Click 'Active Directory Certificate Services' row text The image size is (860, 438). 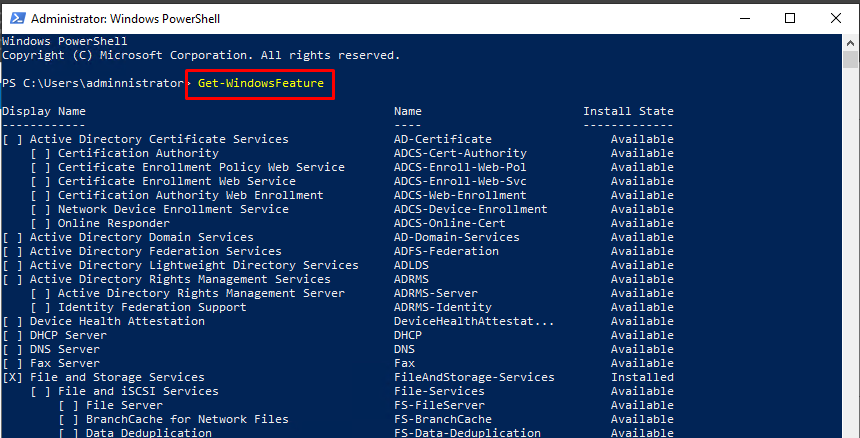tap(159, 139)
